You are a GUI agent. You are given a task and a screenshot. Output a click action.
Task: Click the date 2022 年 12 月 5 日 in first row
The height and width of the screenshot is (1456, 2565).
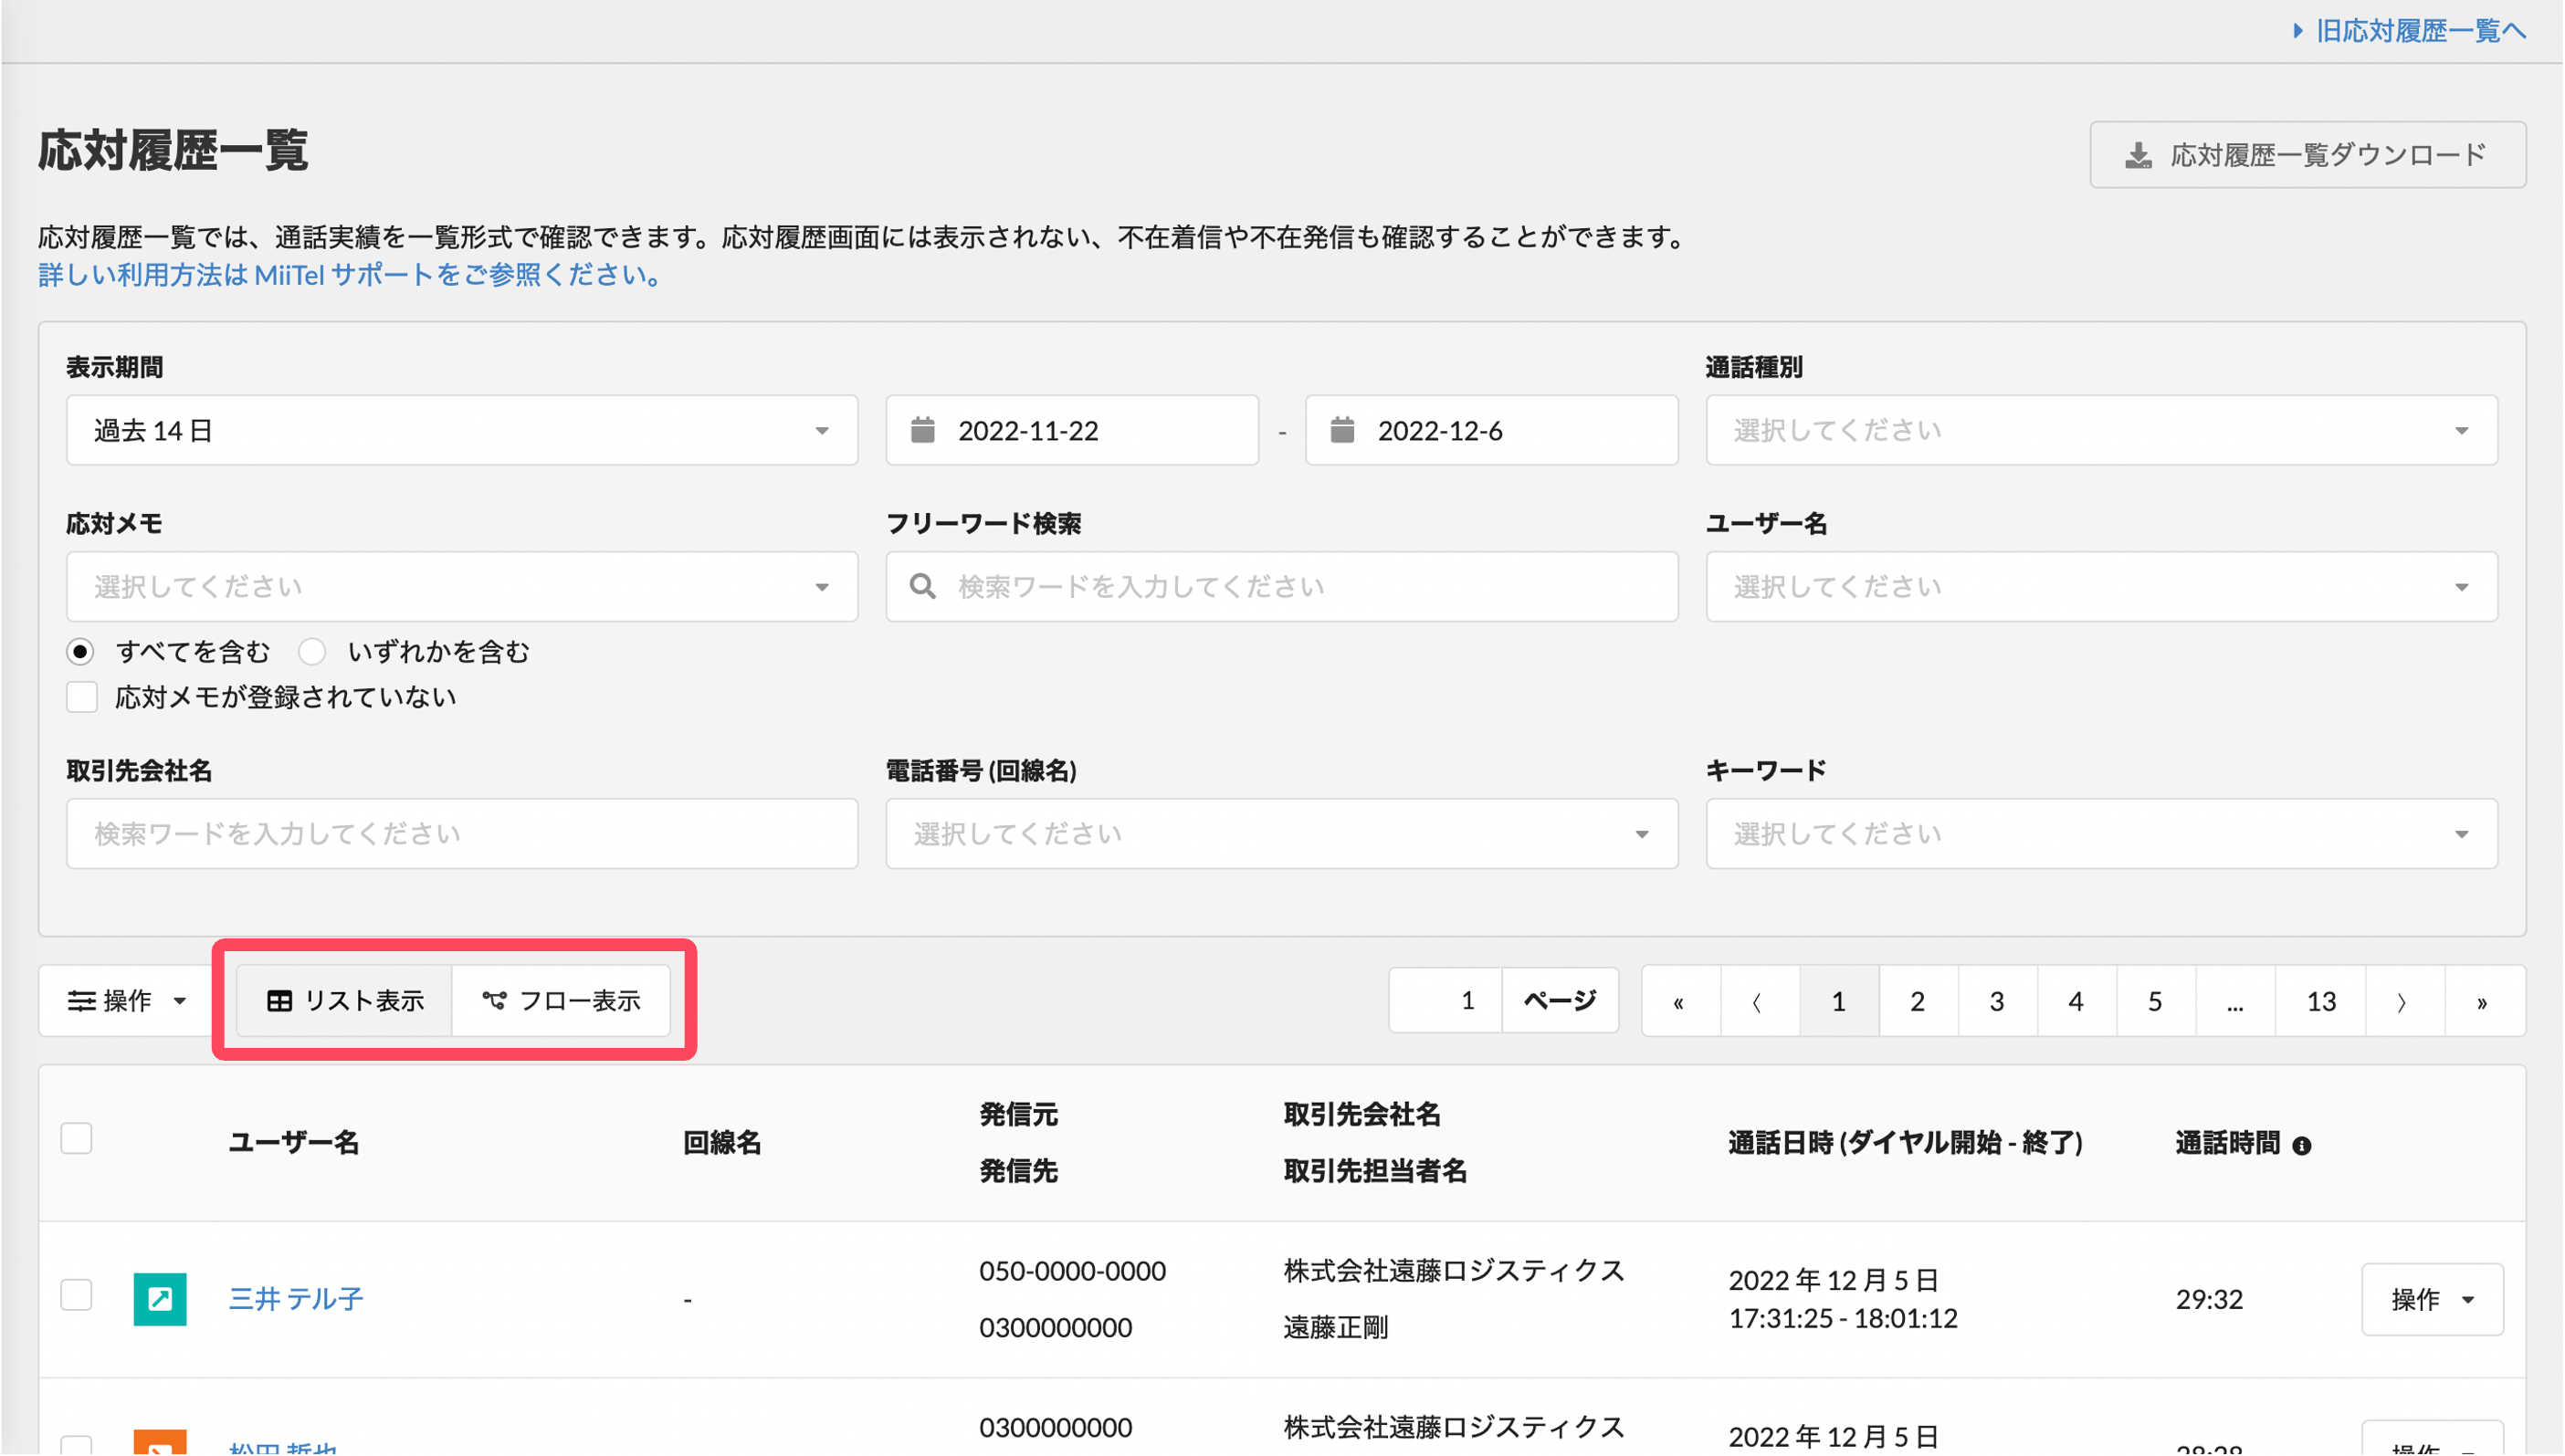(1834, 1280)
